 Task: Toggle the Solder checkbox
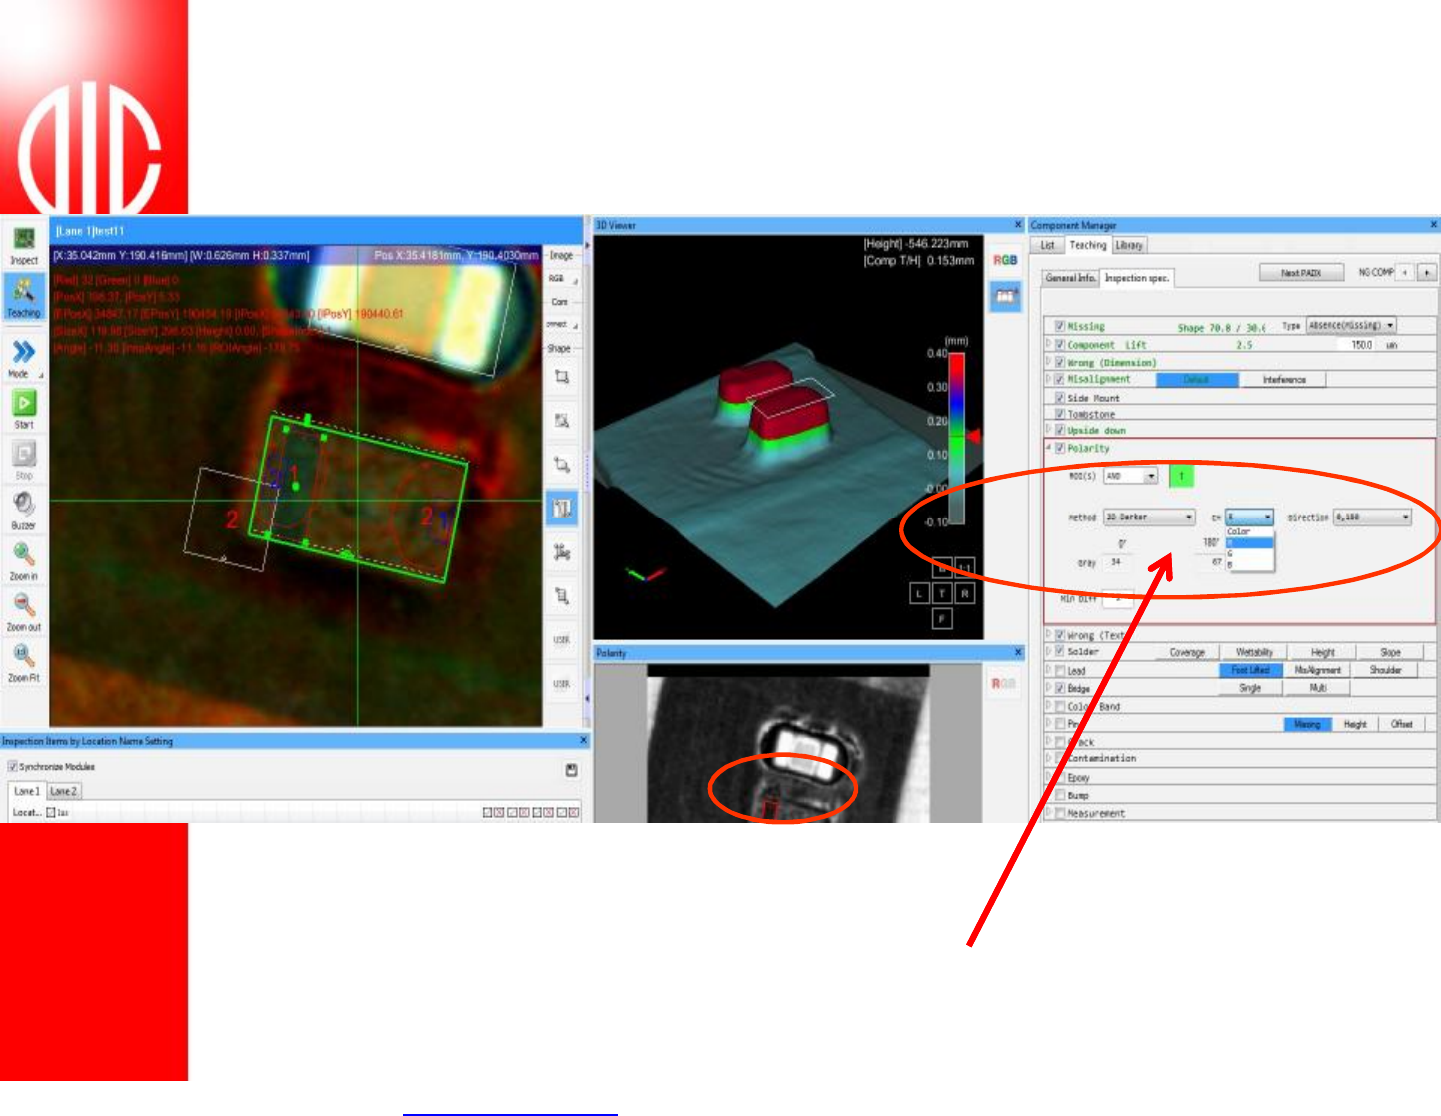(1060, 651)
